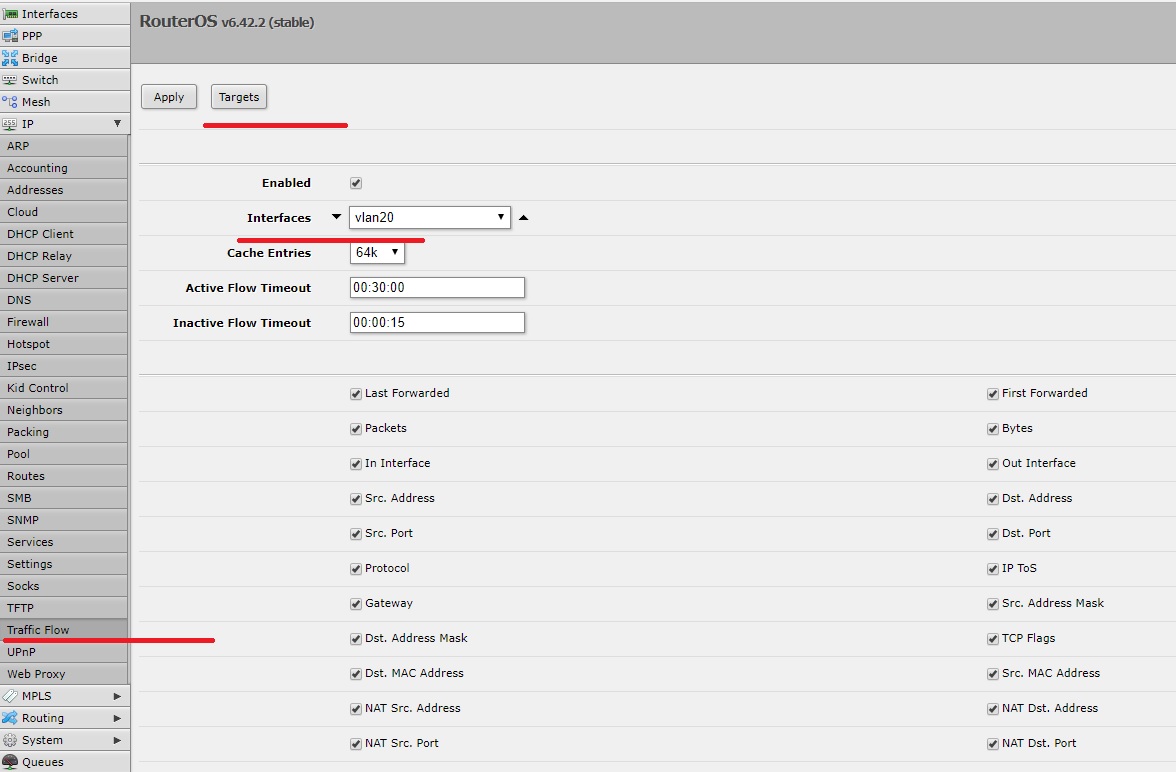Viewport: 1176px width, 772px height.
Task: Collapse the IP menu arrow
Action: pyautogui.click(x=117, y=124)
